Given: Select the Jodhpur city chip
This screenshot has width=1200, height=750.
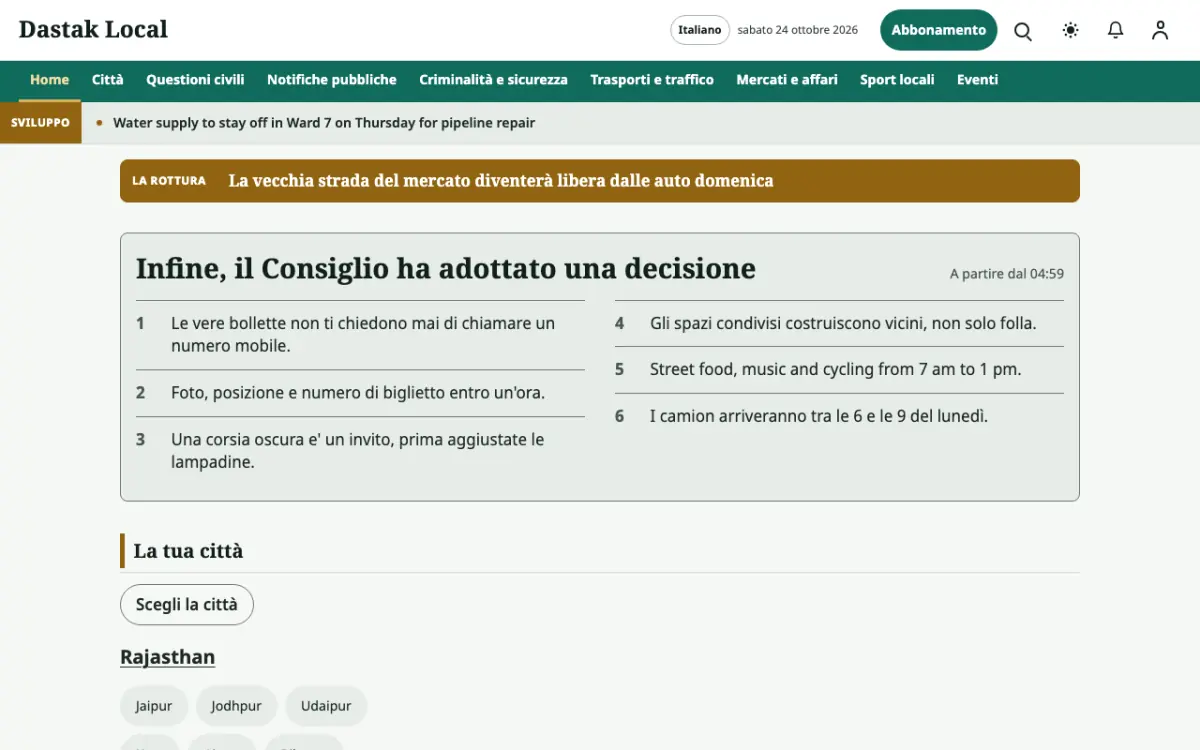Looking at the screenshot, I should [236, 706].
